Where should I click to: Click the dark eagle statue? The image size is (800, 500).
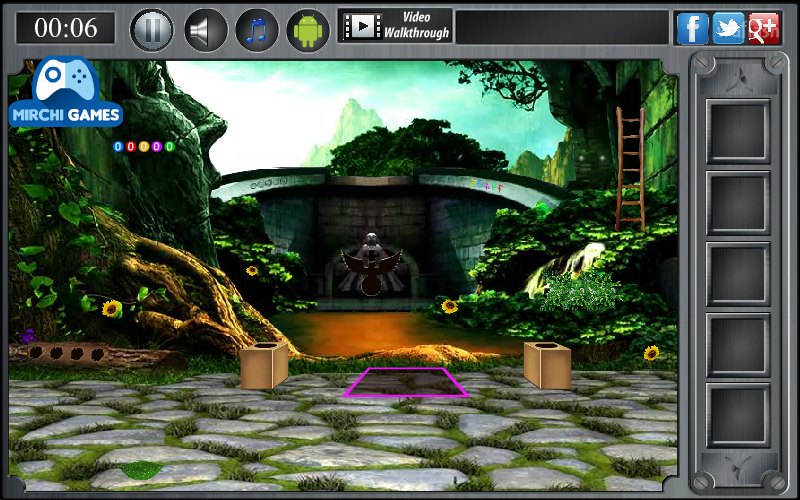tap(371, 265)
